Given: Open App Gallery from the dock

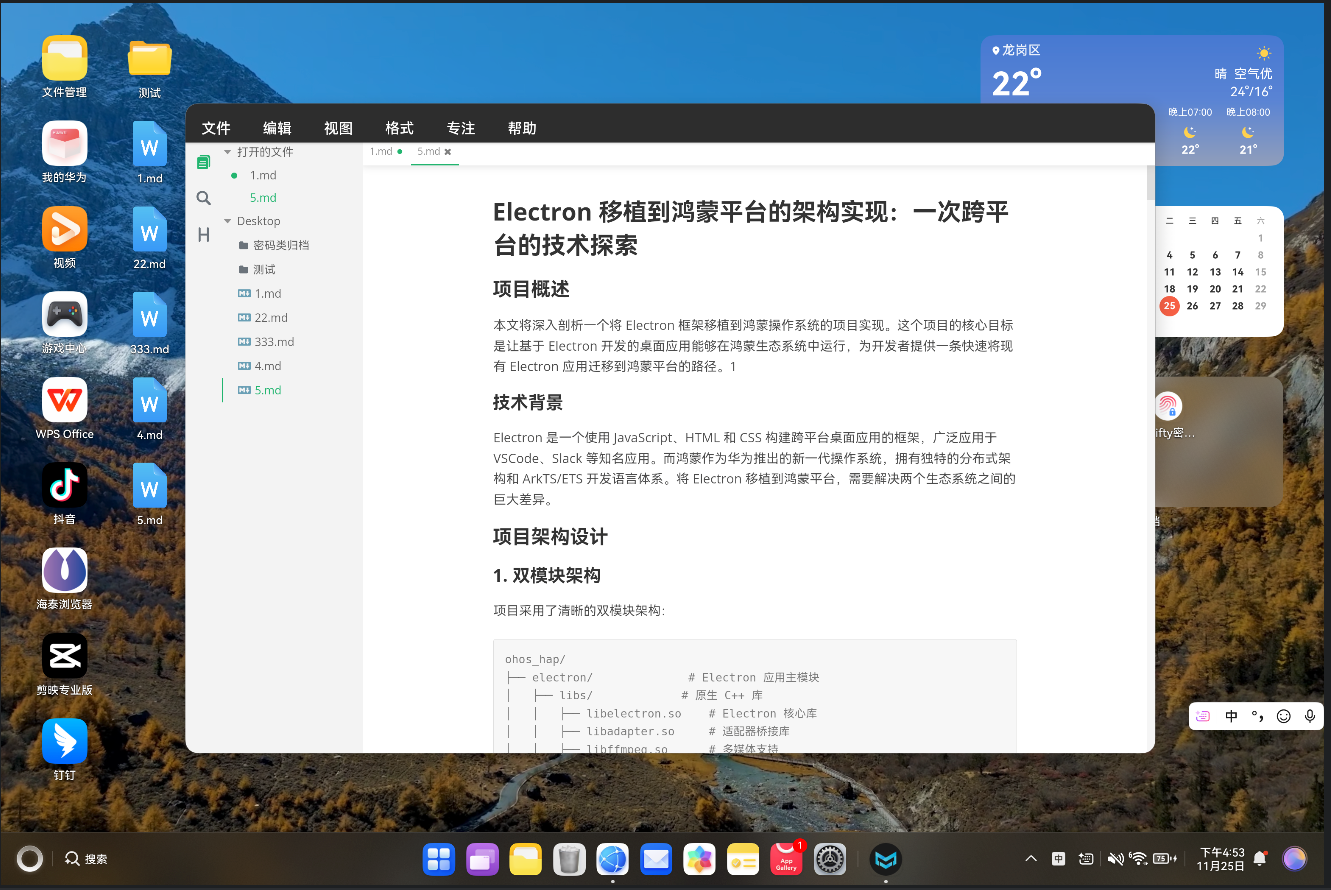Looking at the screenshot, I should coord(786,858).
